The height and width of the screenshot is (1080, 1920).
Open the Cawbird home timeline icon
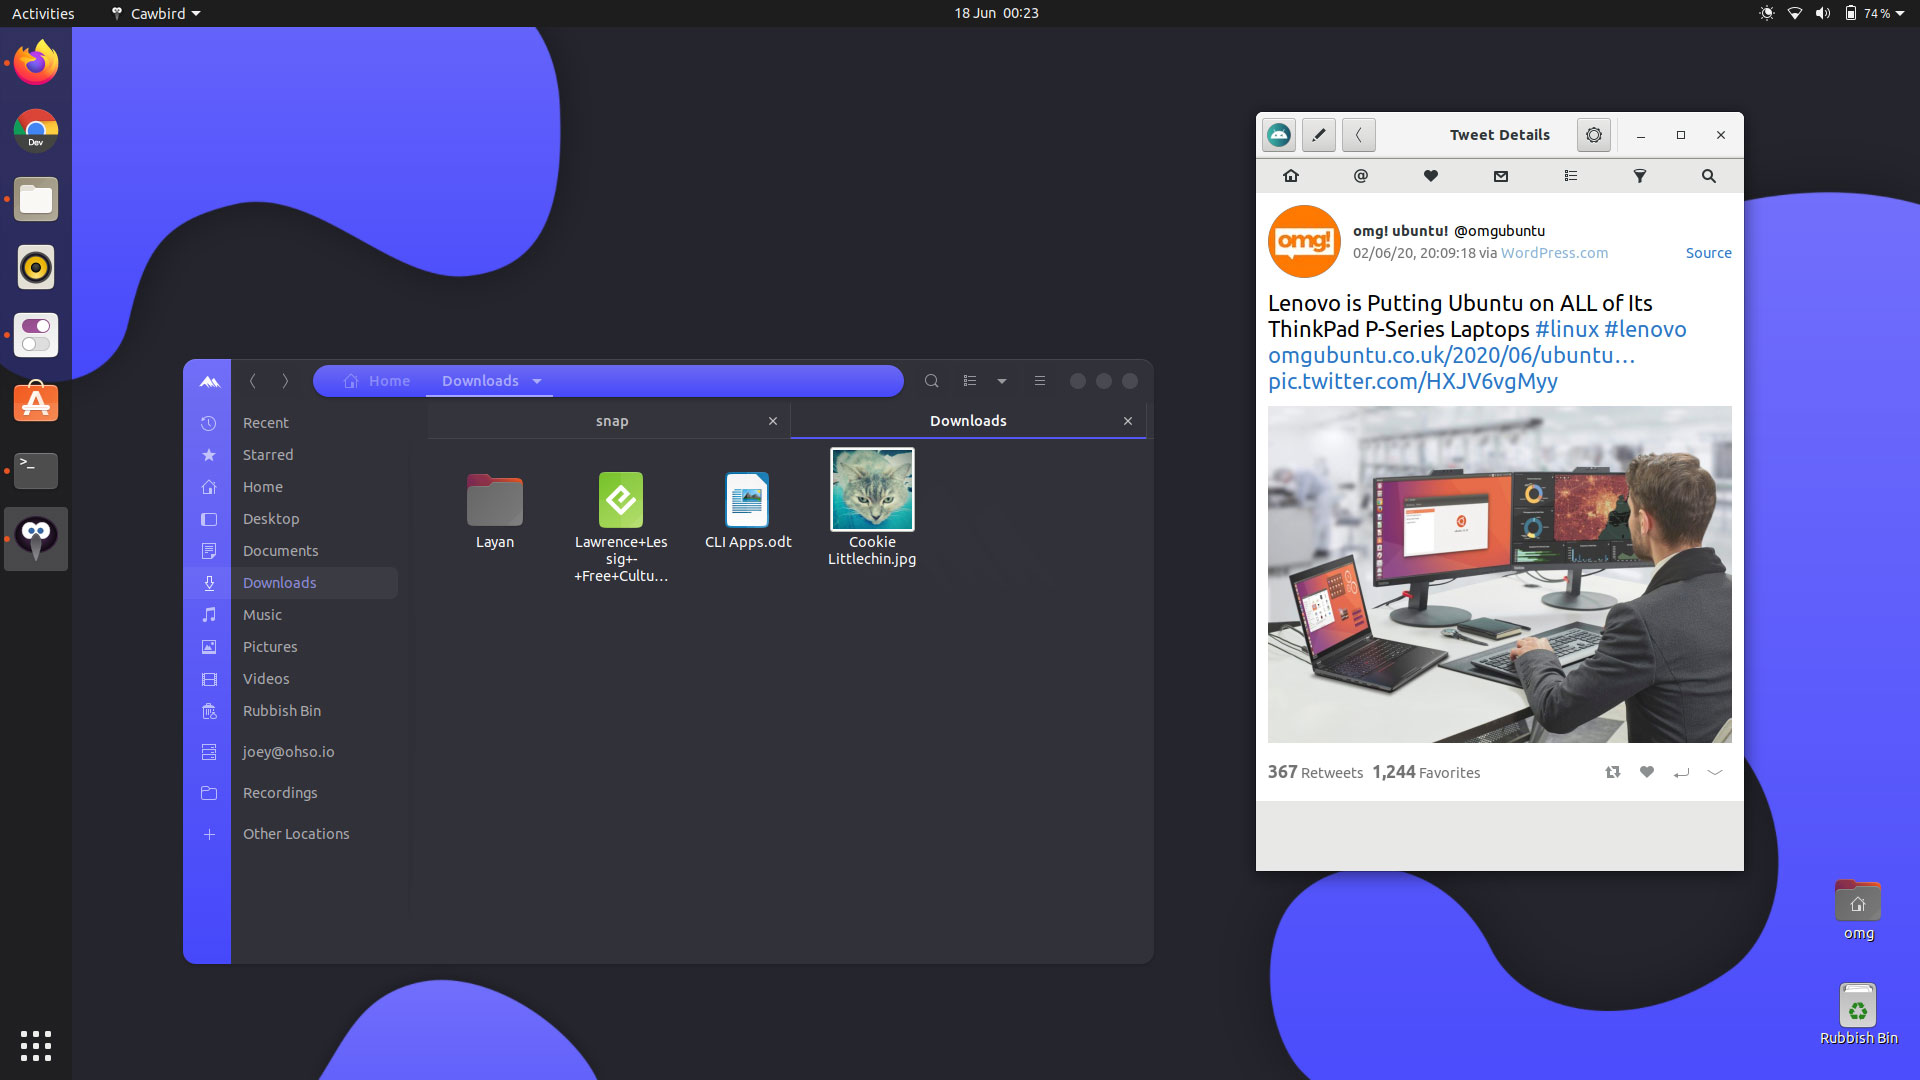1291,176
